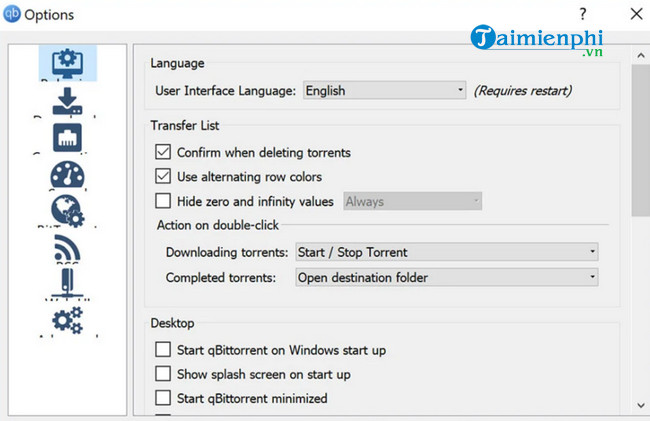
Task: Enable Start qBittorrent on Windows start up
Action: click(x=163, y=350)
